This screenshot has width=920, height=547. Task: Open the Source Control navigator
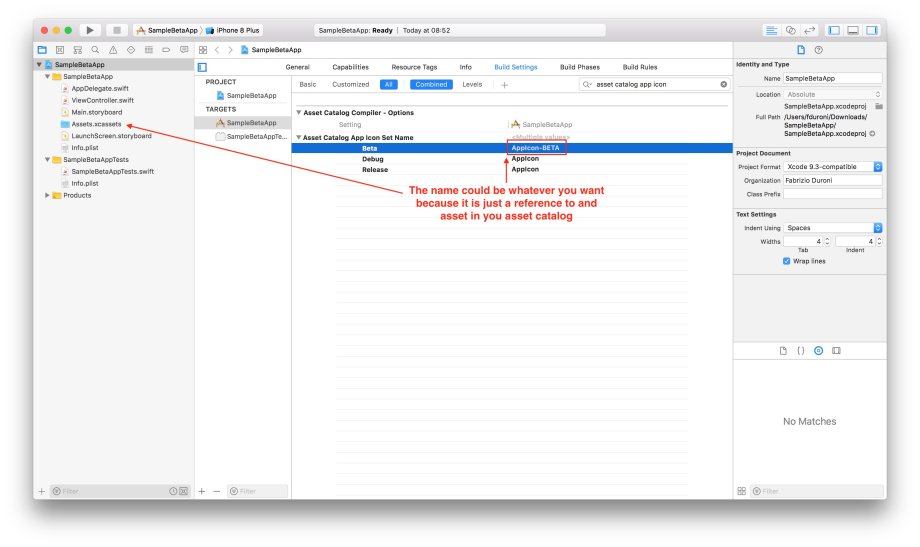click(x=60, y=50)
